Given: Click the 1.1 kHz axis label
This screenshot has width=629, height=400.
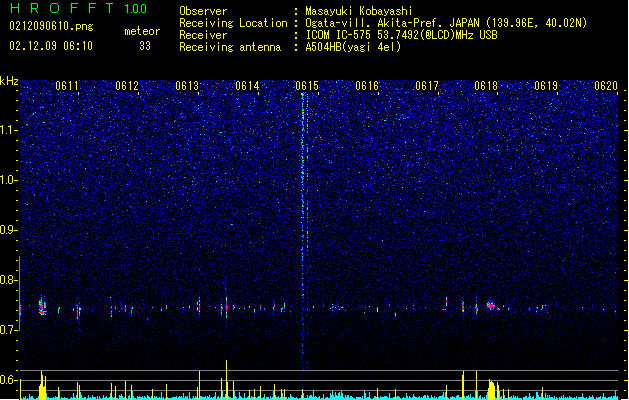Looking at the screenshot, I should pyautogui.click(x=8, y=130).
